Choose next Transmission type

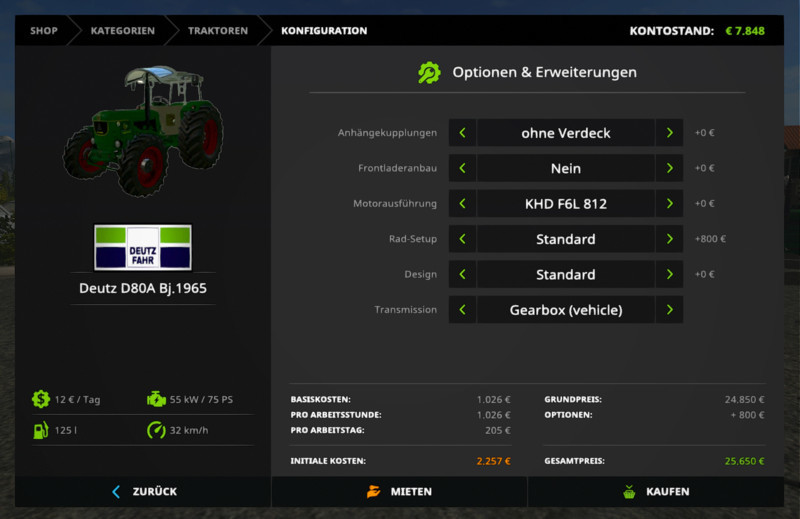(669, 310)
